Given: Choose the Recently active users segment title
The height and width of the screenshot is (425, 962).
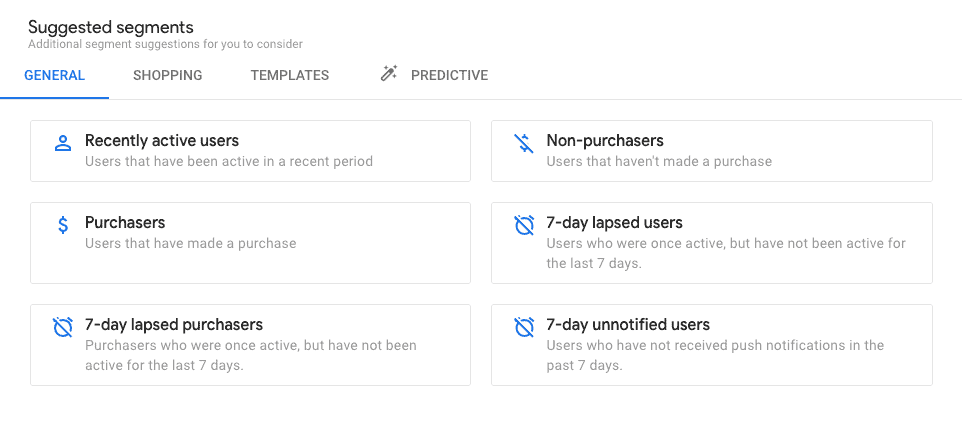Looking at the screenshot, I should tap(162, 140).
